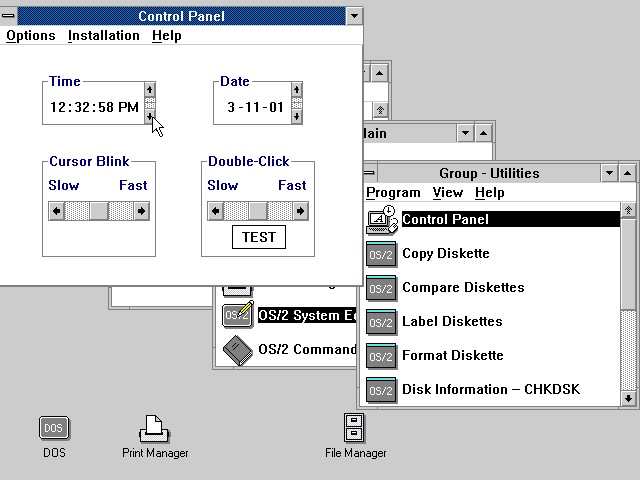The image size is (640, 480).
Task: Increase date with the Date up arrow
Action: pos(297,90)
